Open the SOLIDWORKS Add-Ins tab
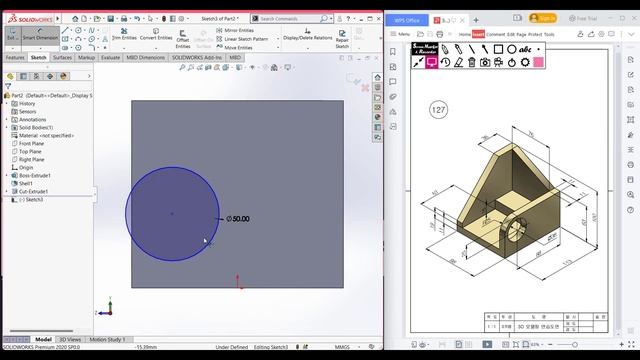The height and width of the screenshot is (360, 640). click(197, 58)
